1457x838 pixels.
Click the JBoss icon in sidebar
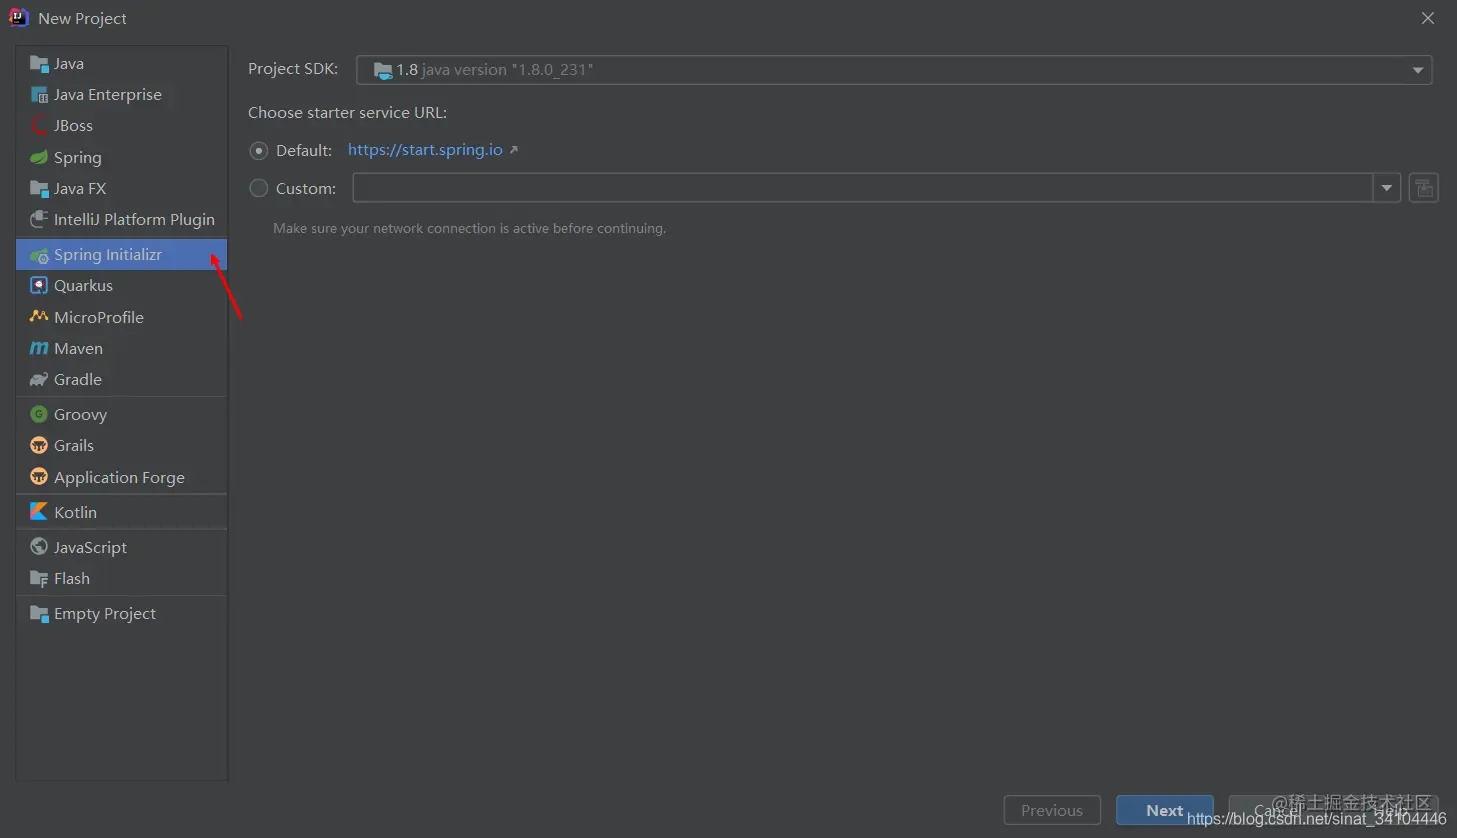tap(39, 126)
